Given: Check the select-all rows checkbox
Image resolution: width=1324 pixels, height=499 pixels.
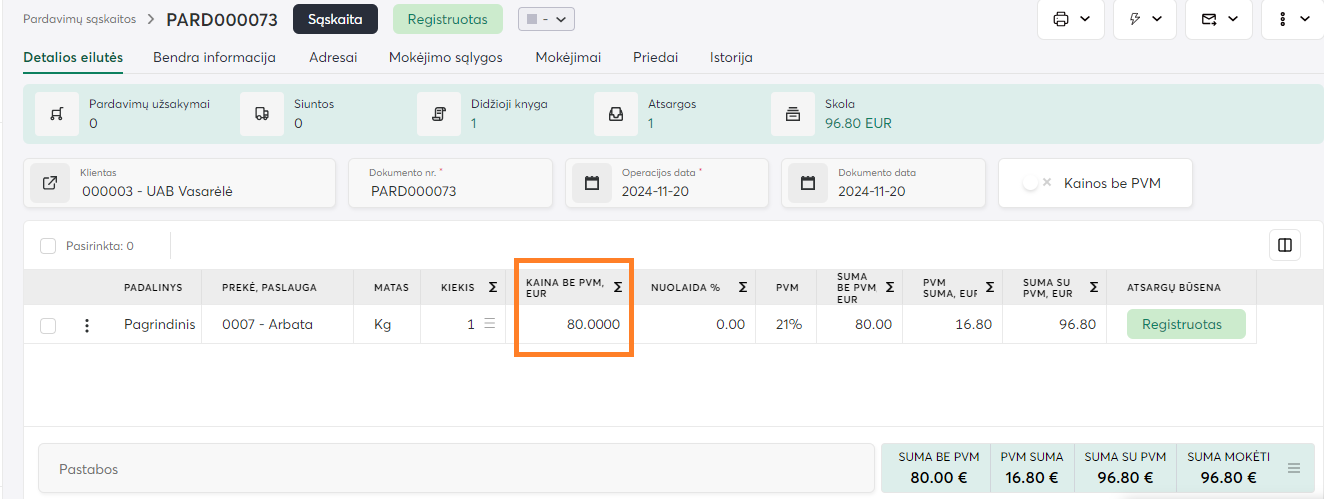Looking at the screenshot, I should click(48, 246).
